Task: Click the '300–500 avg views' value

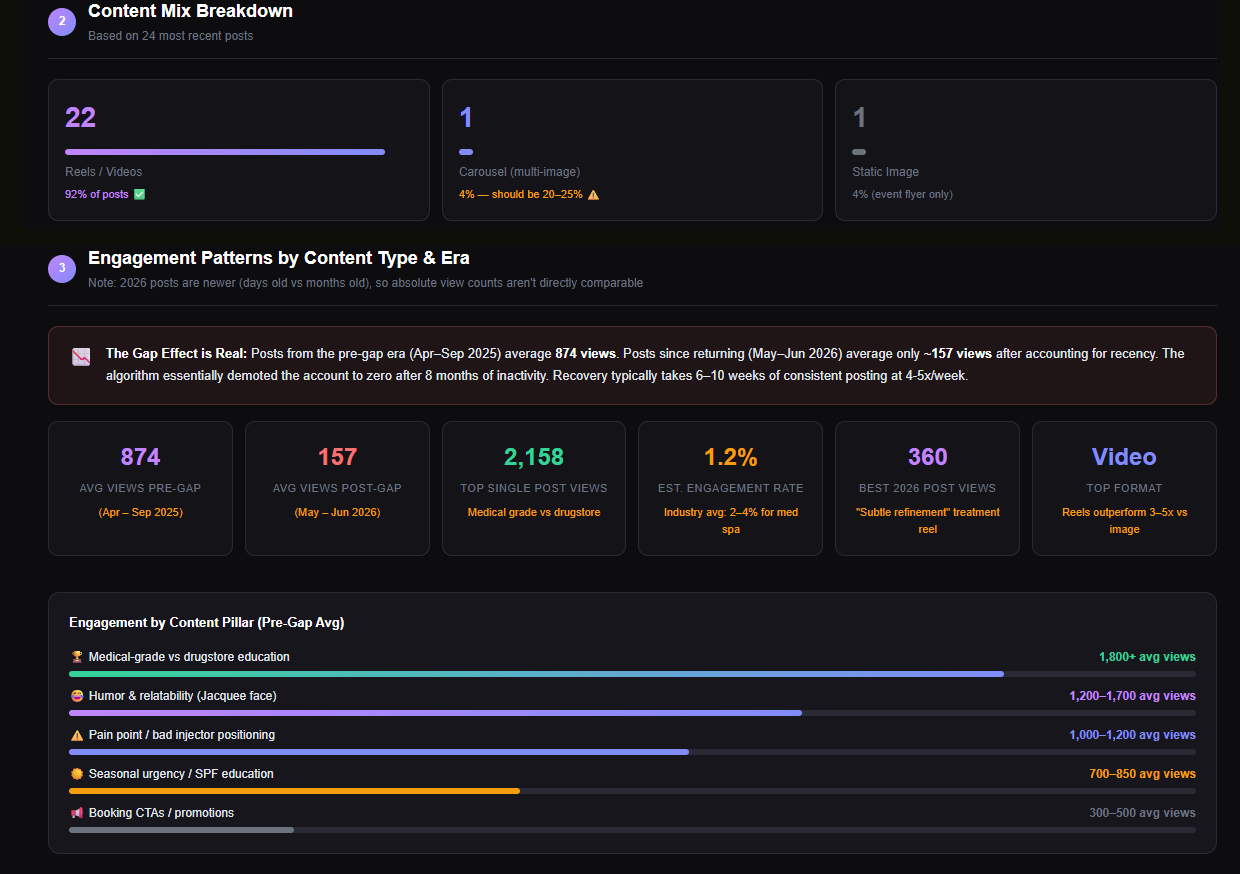Action: coord(1142,813)
